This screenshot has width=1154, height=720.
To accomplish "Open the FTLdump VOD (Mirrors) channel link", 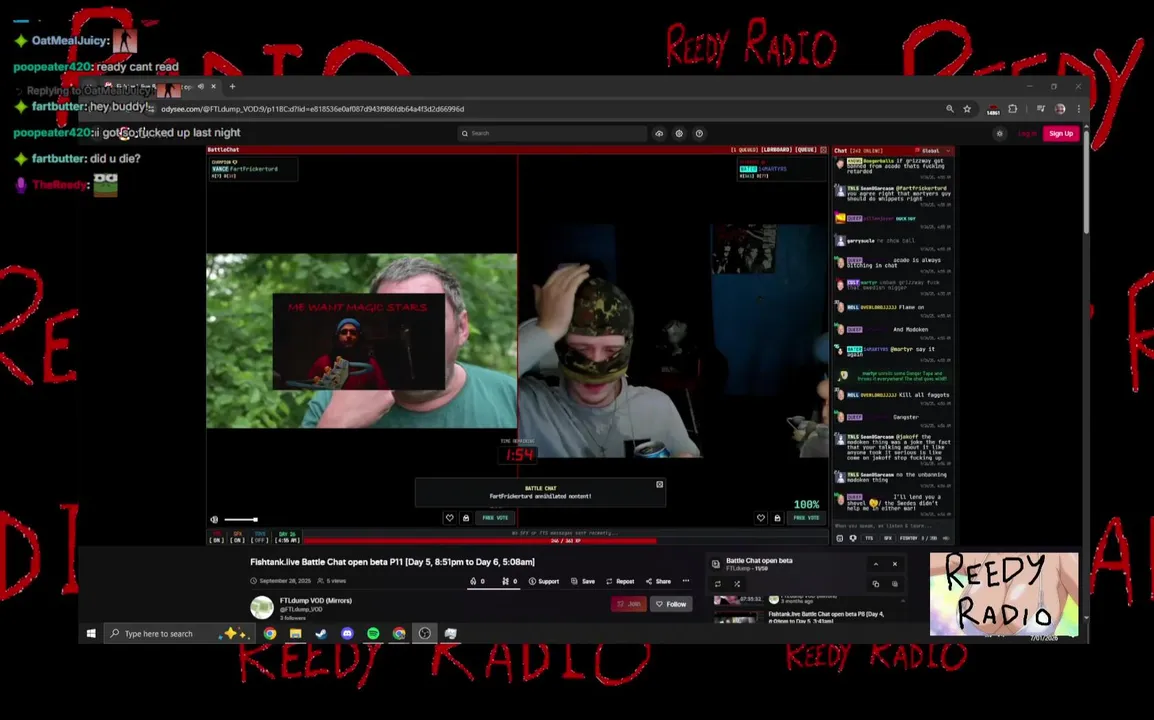I will [x=316, y=601].
